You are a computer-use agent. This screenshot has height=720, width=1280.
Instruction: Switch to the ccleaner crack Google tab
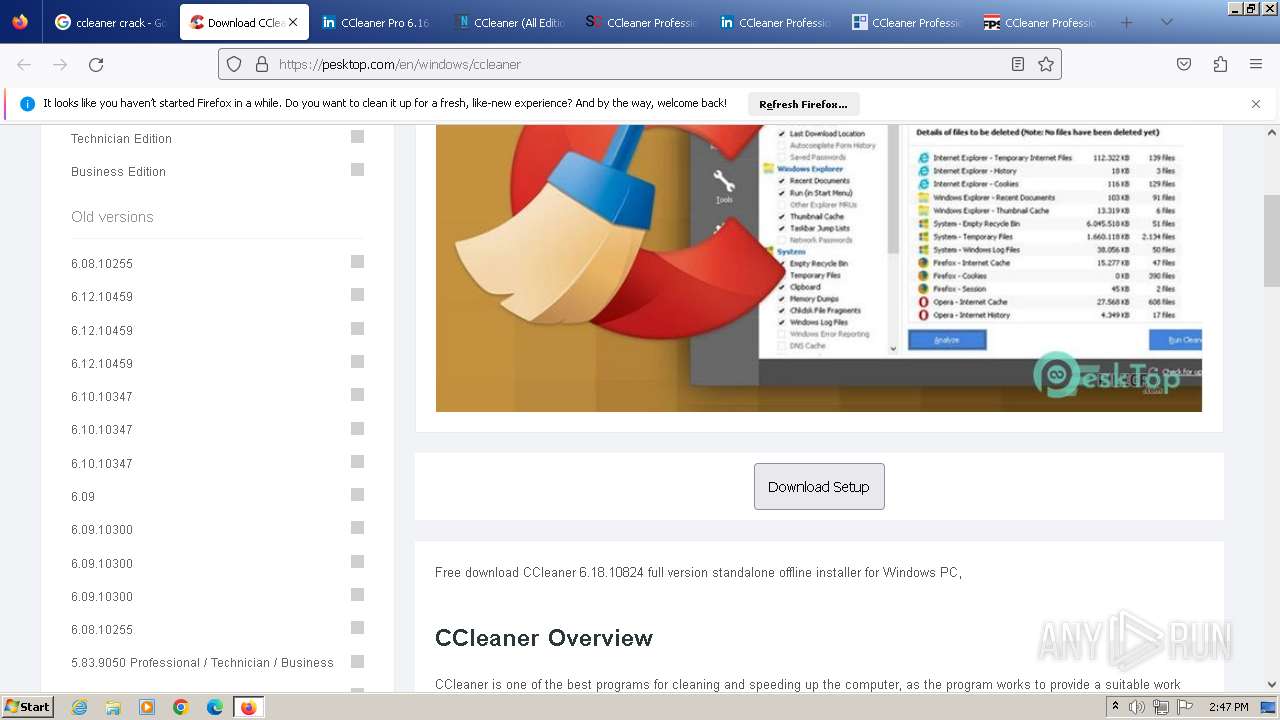point(111,22)
